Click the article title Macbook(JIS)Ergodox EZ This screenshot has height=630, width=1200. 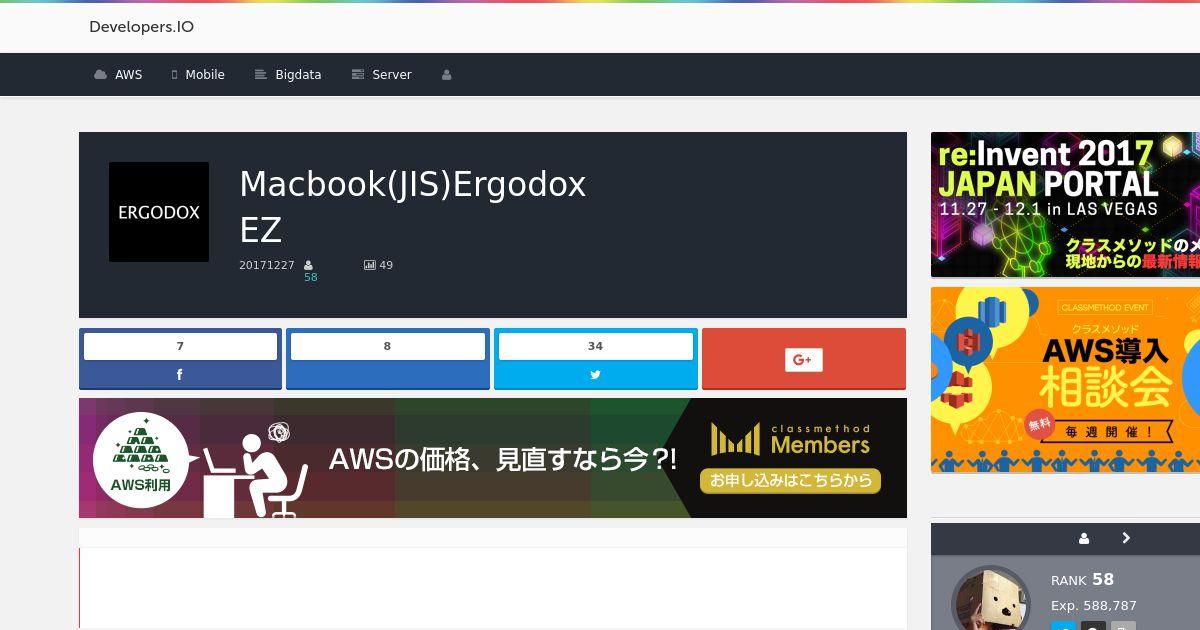click(x=412, y=207)
